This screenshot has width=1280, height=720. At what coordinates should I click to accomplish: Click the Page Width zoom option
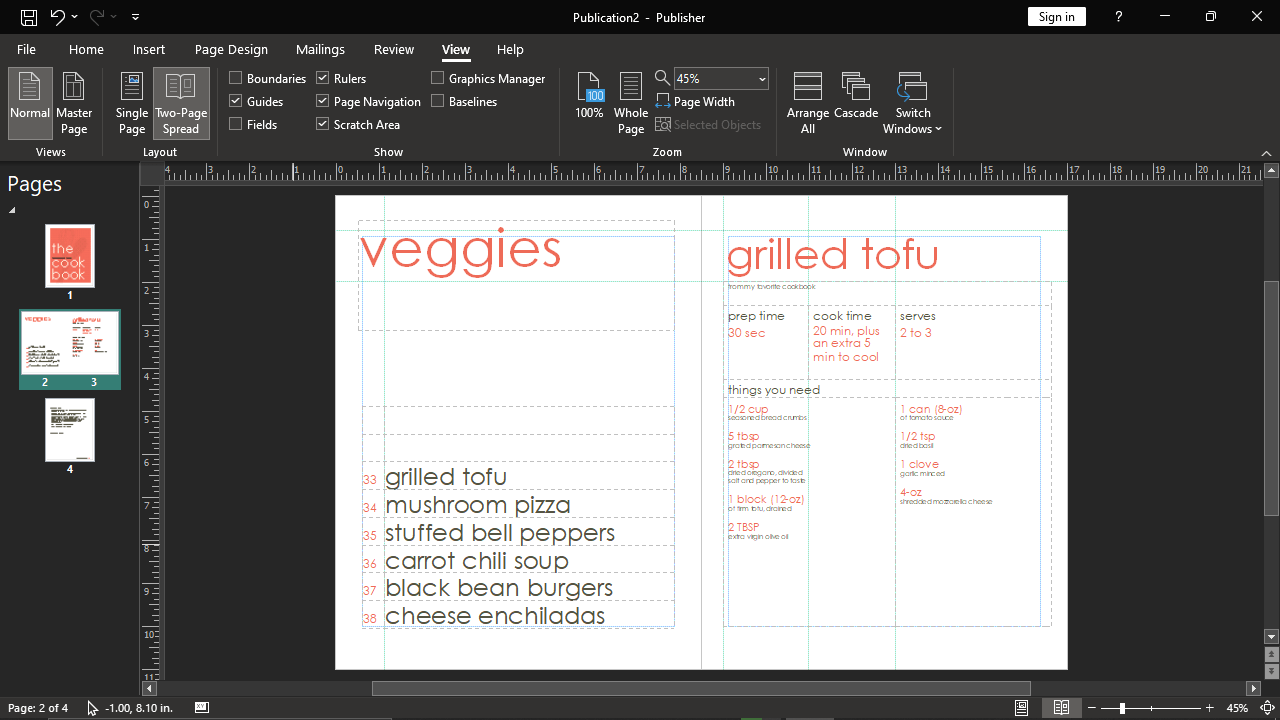click(696, 101)
